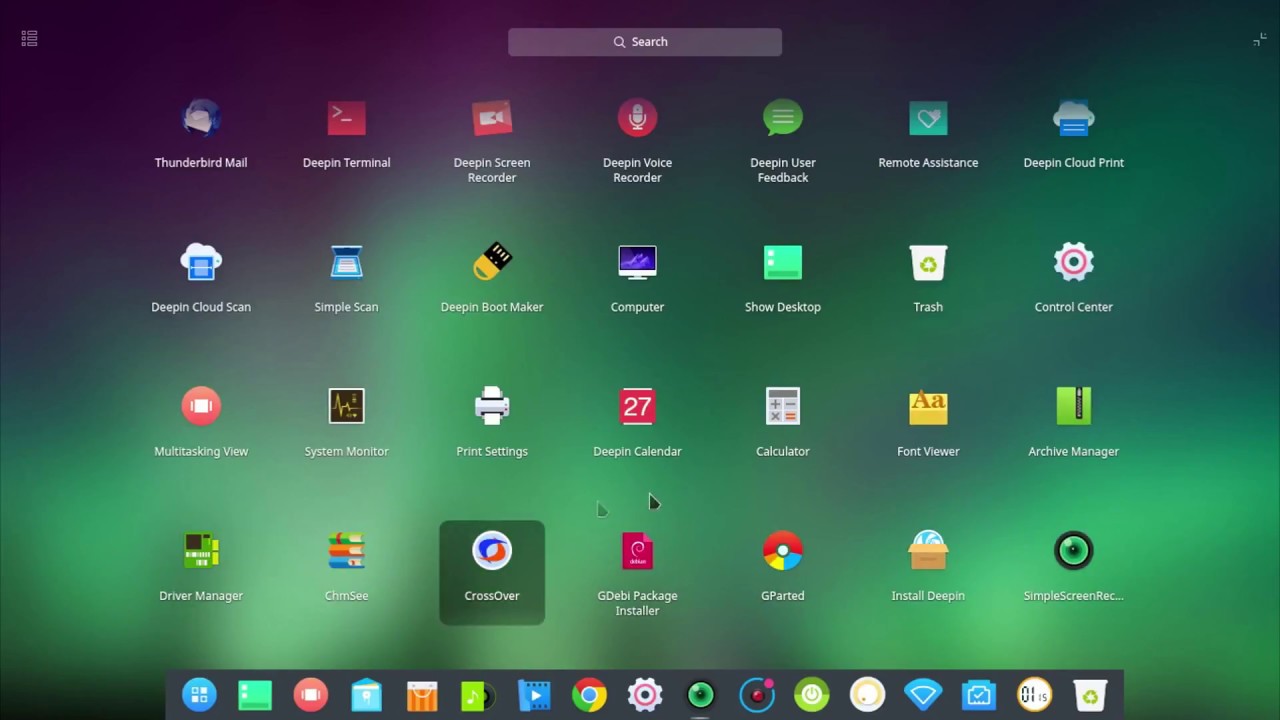Screen dimensions: 1280x720
Task: Start Remote Assistance app
Action: [x=928, y=118]
